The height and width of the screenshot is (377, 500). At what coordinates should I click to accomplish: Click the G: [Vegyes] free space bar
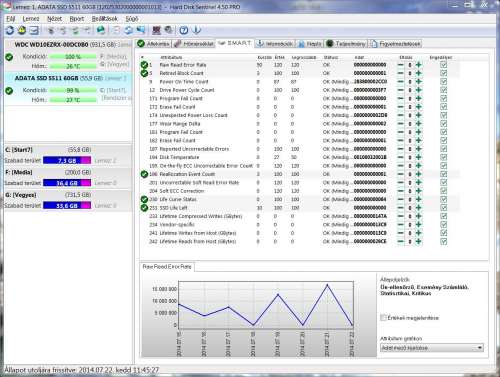pos(67,205)
